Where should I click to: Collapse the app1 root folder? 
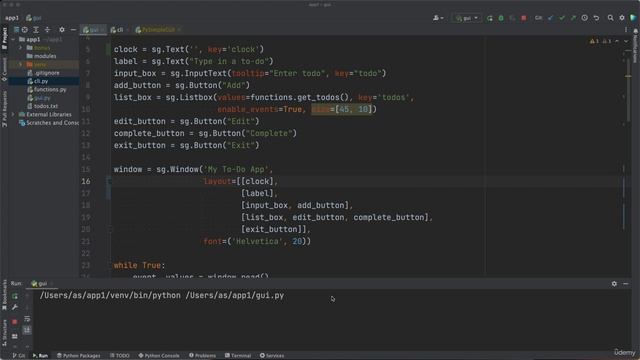pyautogui.click(x=13, y=40)
